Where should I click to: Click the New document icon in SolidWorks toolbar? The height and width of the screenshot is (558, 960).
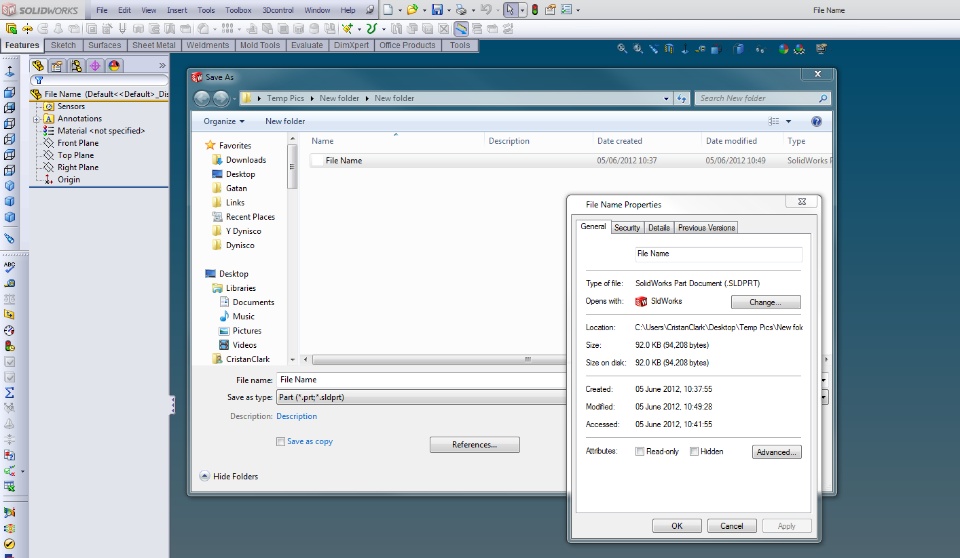pyautogui.click(x=388, y=10)
